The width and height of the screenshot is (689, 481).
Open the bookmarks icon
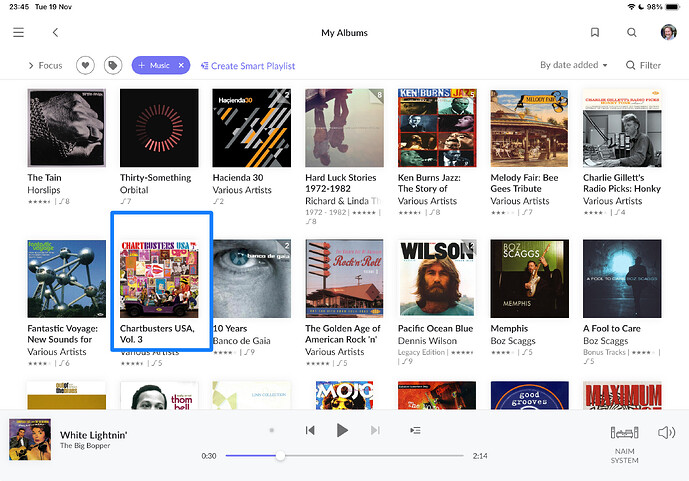pyautogui.click(x=595, y=33)
